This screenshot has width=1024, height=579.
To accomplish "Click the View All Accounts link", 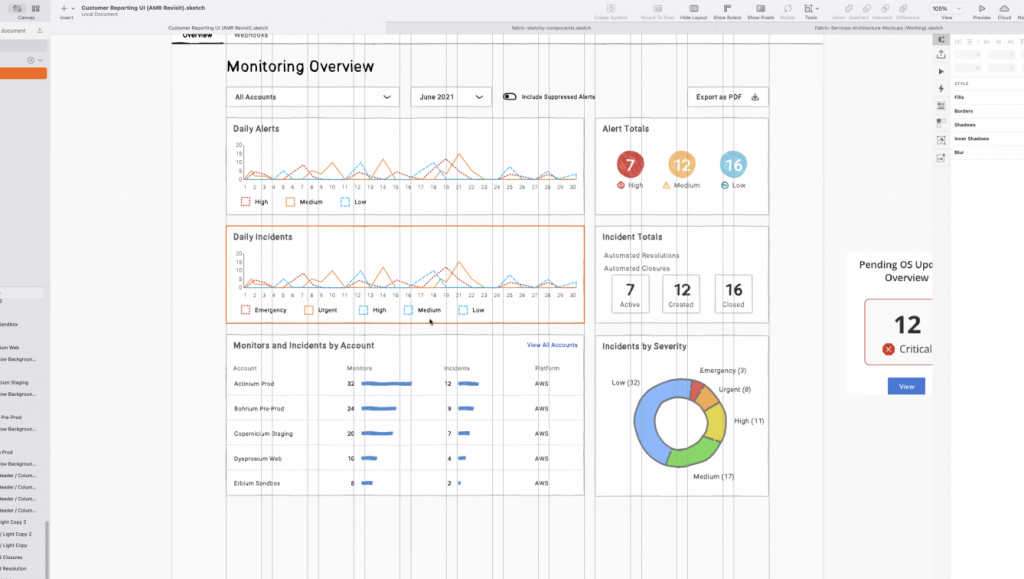I will (x=552, y=345).
